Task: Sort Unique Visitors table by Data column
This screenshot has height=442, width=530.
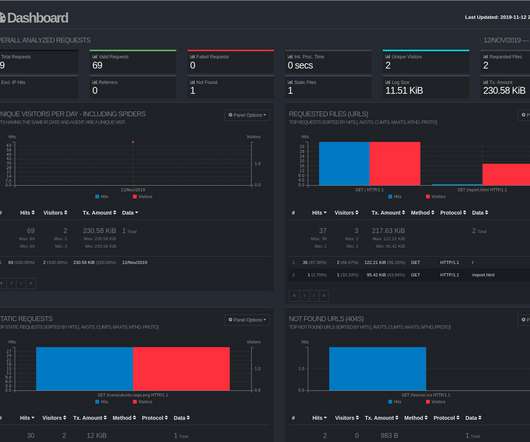Action: pos(130,213)
